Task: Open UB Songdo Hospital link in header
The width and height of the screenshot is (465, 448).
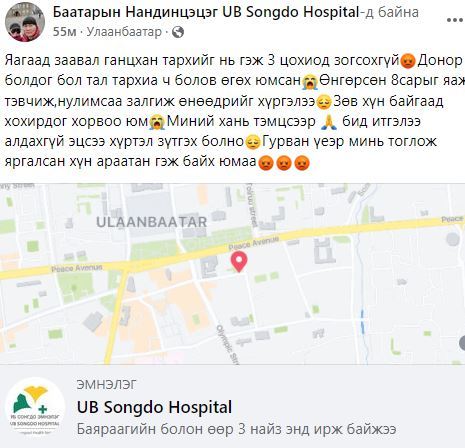Action: coord(290,12)
